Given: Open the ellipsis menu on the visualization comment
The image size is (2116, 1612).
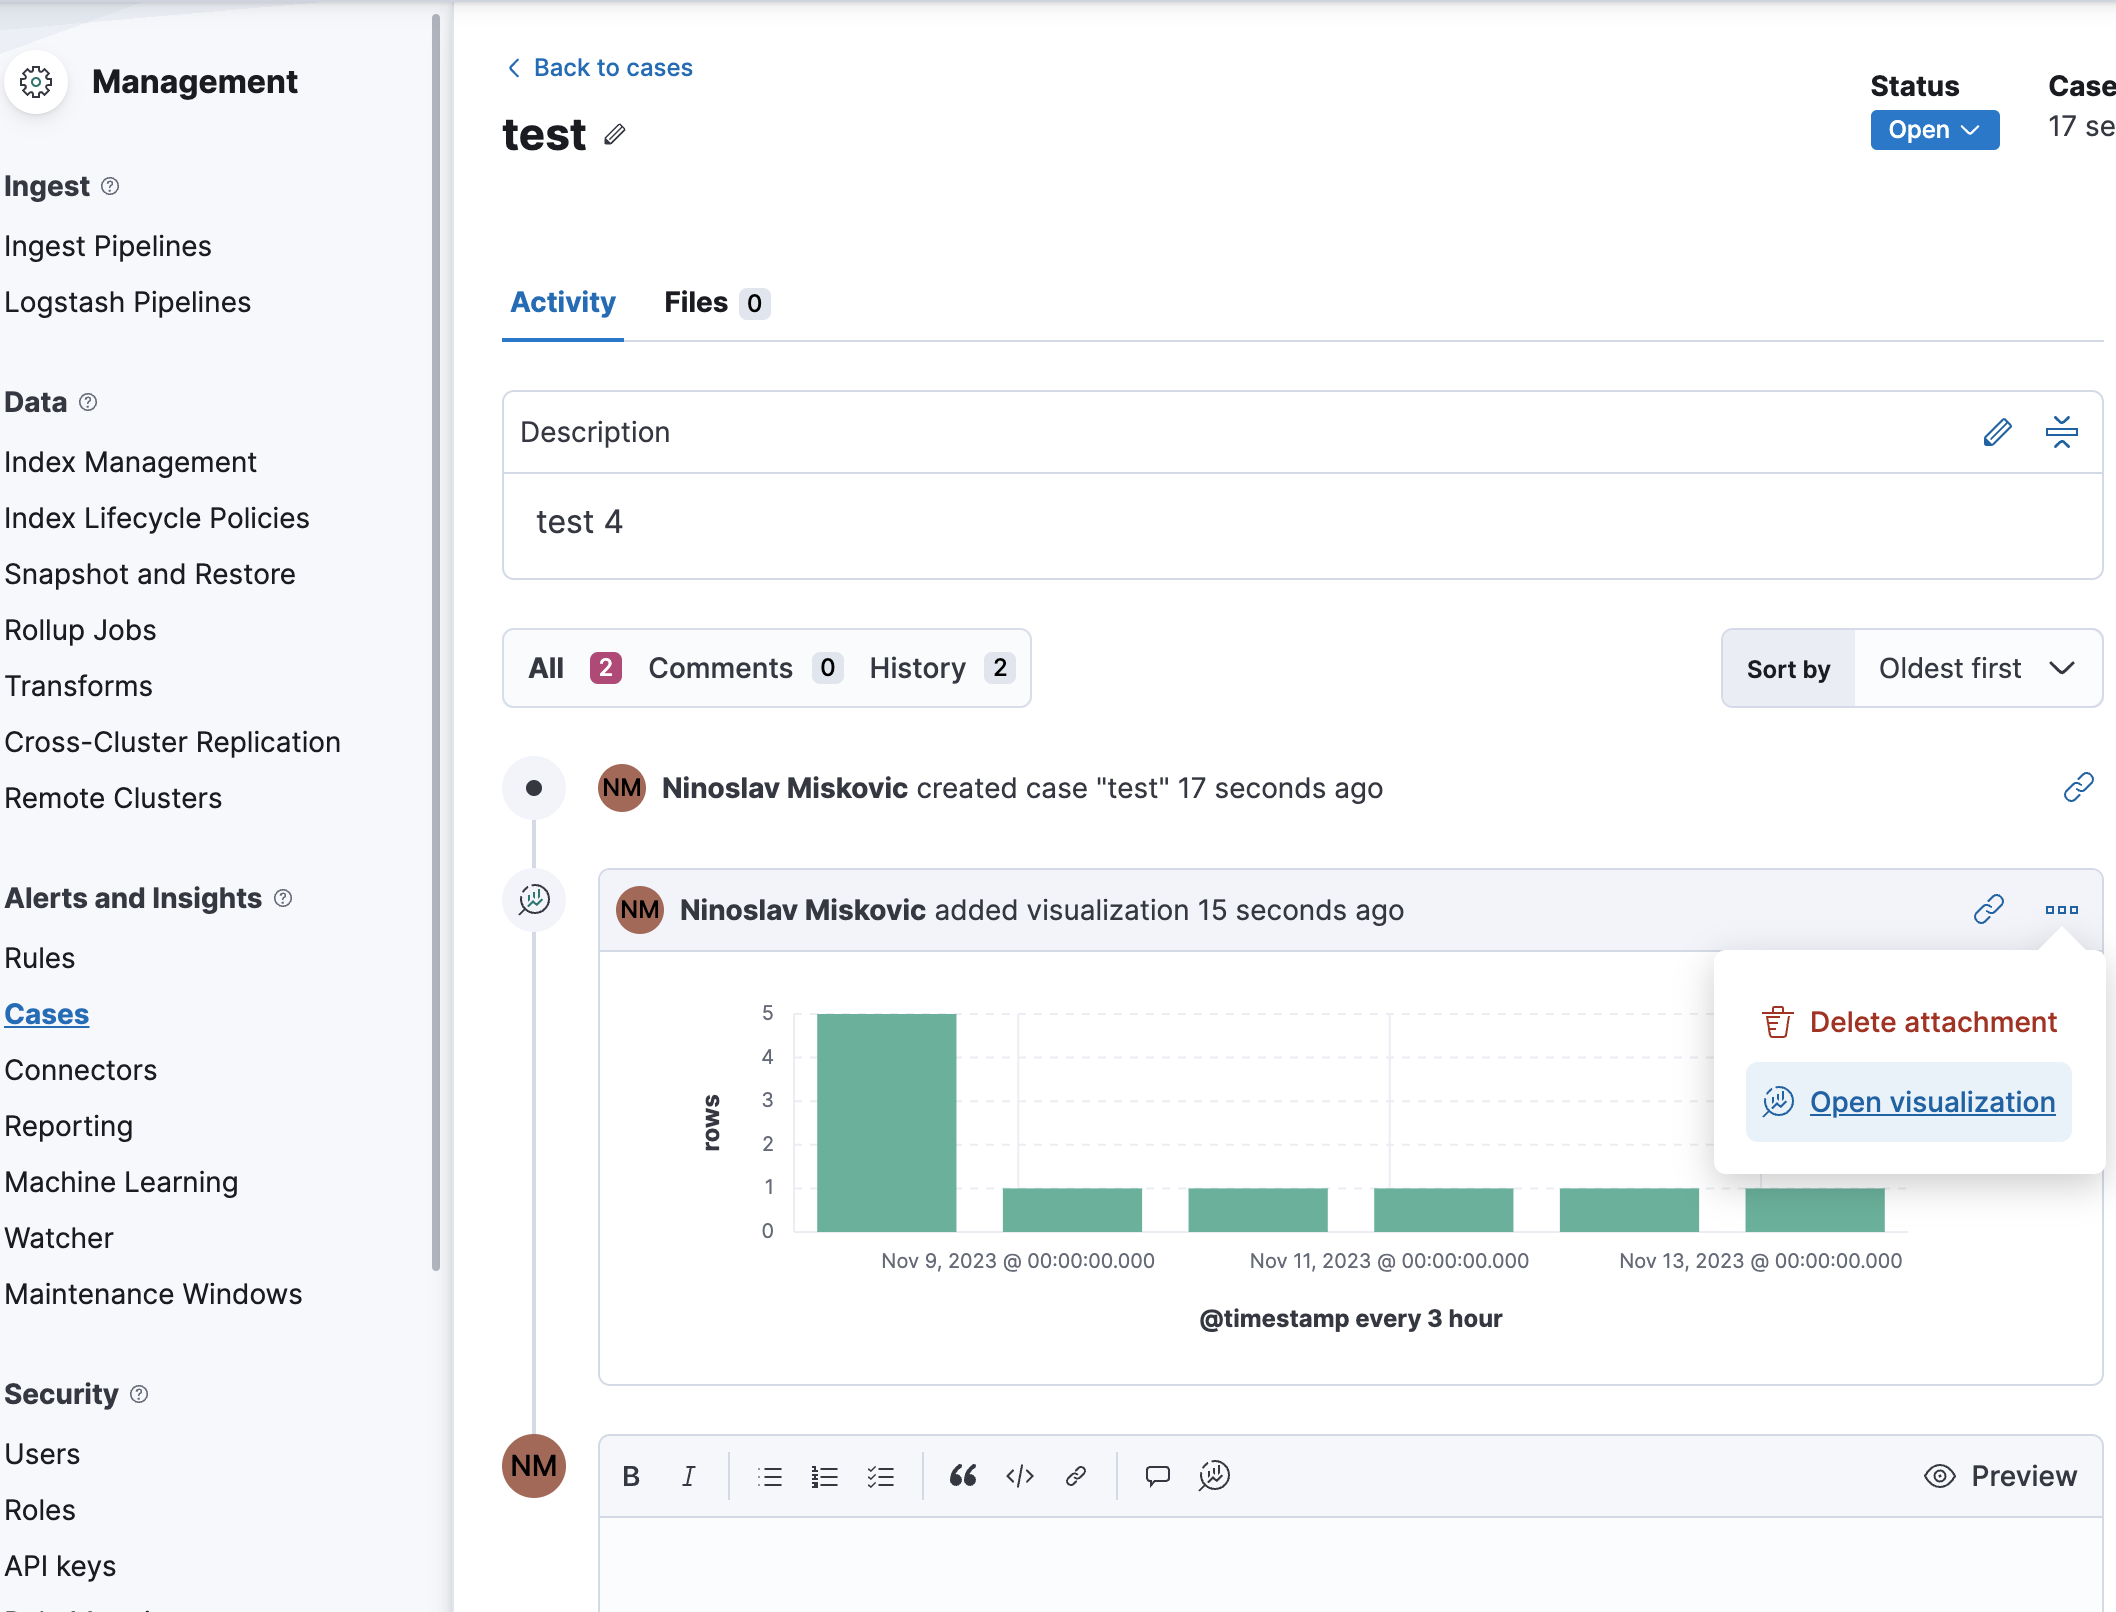Looking at the screenshot, I should pyautogui.click(x=2060, y=910).
